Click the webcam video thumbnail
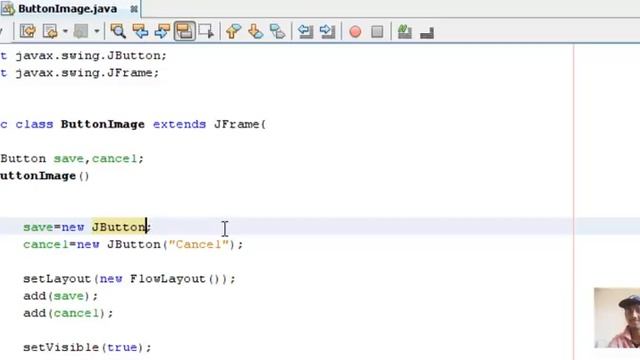Viewport: 640px width, 360px height. (617, 318)
